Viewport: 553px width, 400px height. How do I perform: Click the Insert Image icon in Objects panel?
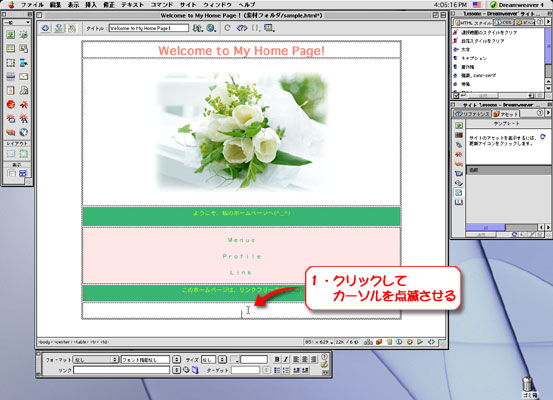(x=11, y=34)
